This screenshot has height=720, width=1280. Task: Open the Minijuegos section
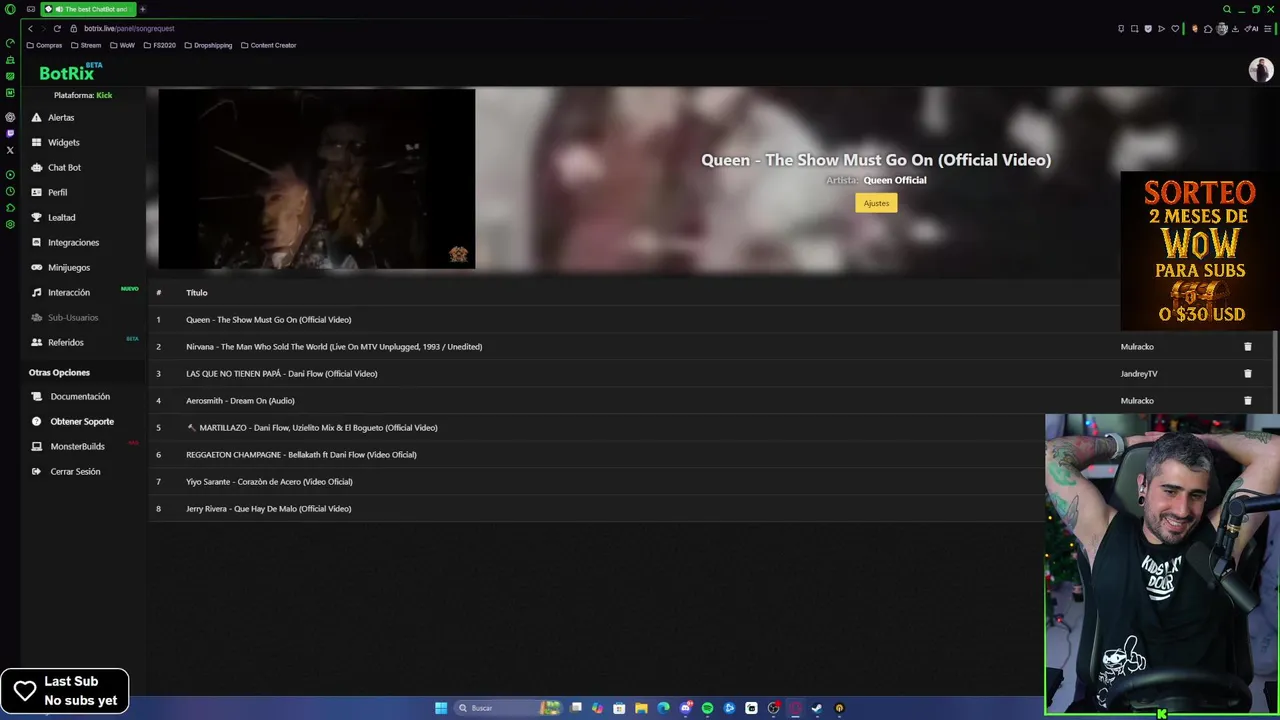click(68, 267)
